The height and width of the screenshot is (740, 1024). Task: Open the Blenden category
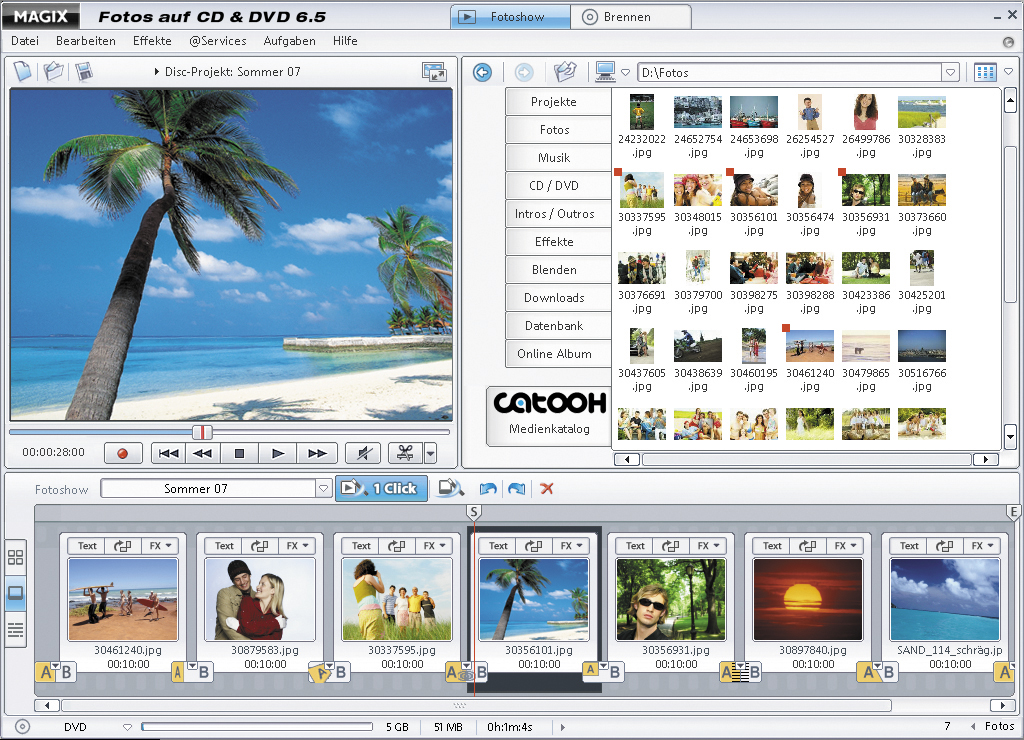tap(554, 269)
